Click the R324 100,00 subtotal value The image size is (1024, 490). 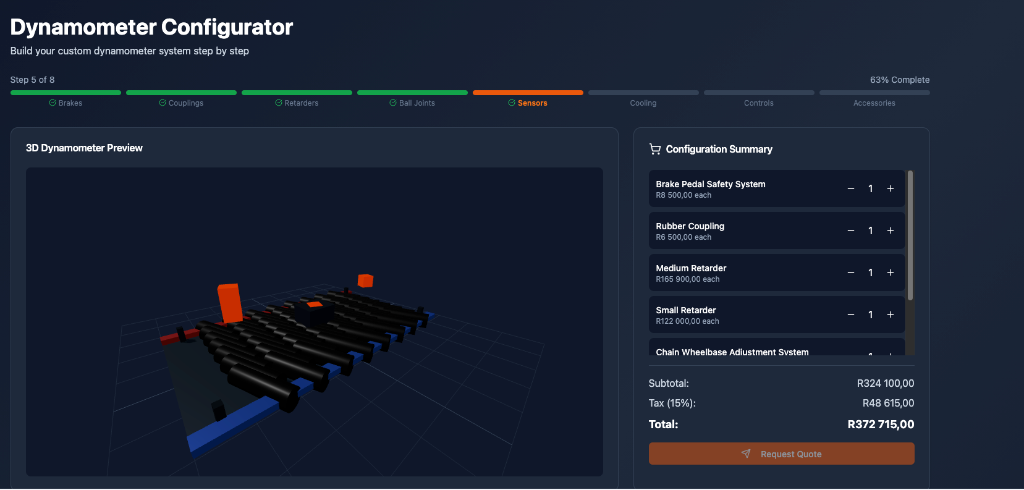pos(886,384)
